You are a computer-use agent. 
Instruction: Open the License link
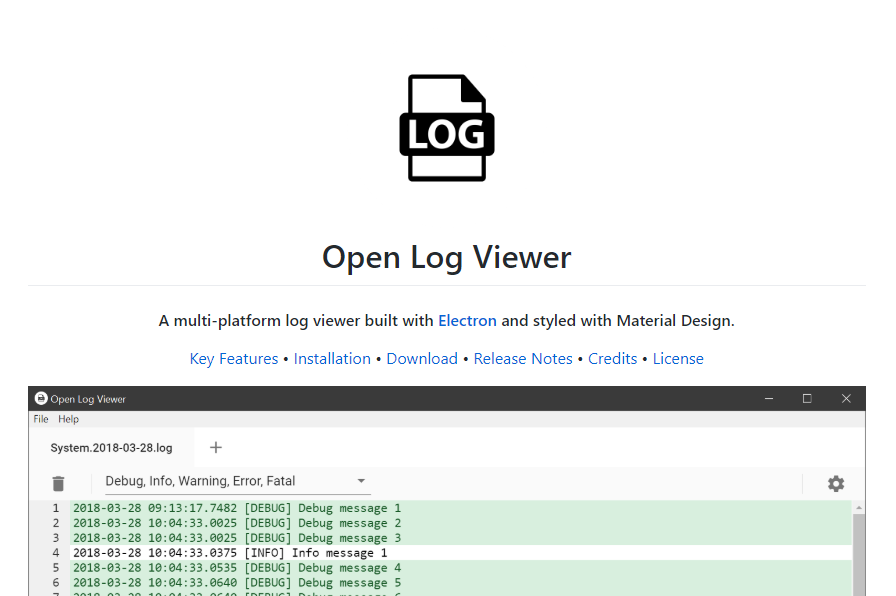[x=678, y=359]
